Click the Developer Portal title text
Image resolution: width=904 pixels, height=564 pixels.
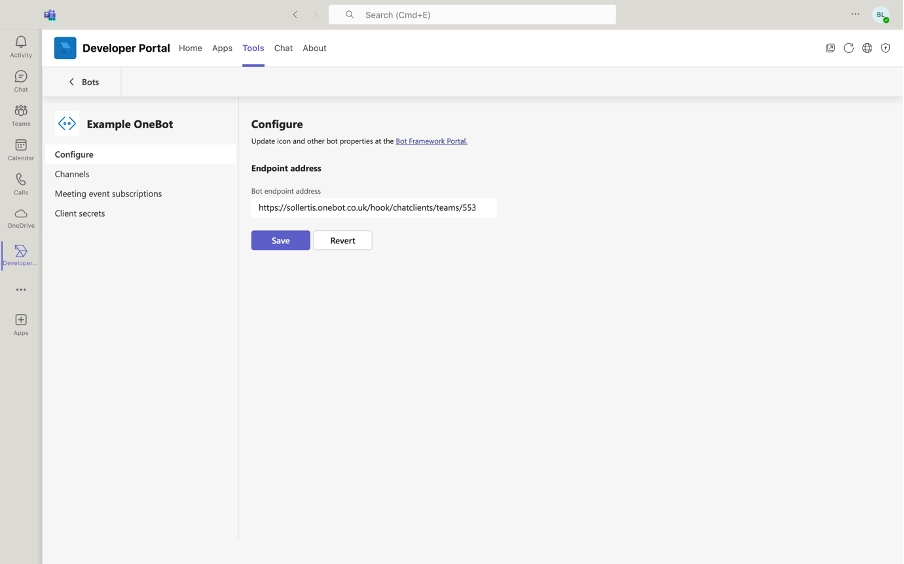(x=126, y=48)
